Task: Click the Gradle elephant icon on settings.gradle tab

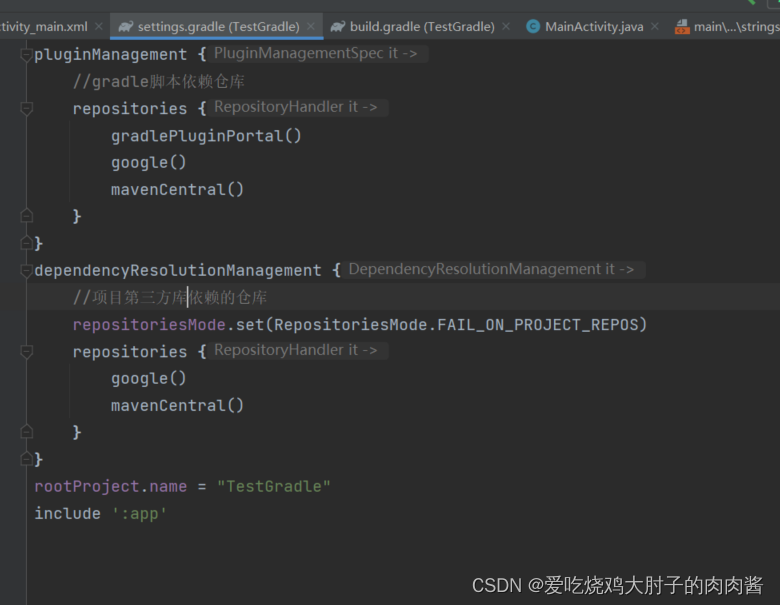Action: 125,27
